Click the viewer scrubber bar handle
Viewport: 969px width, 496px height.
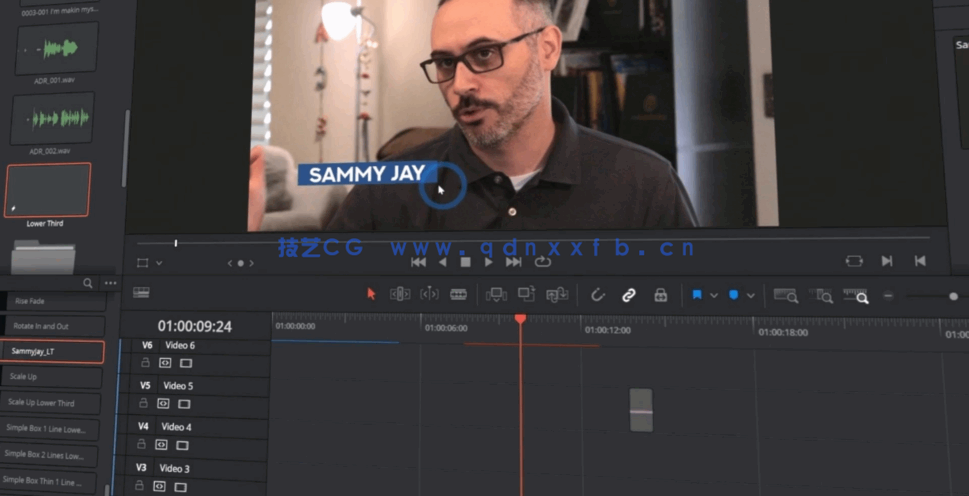pyautogui.click(x=176, y=243)
